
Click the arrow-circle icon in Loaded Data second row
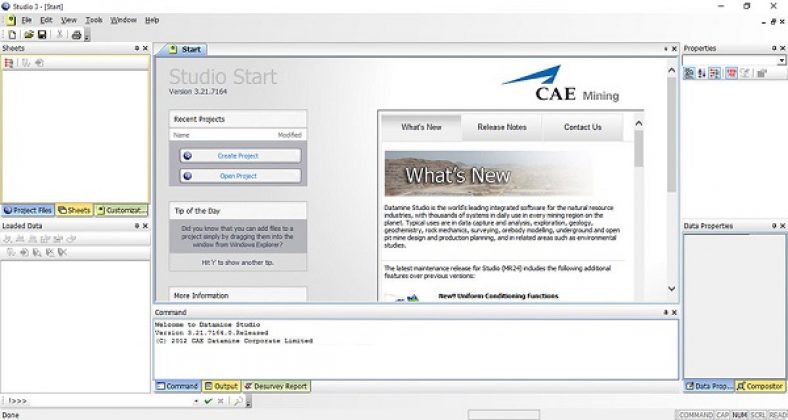pyautogui.click(x=24, y=253)
